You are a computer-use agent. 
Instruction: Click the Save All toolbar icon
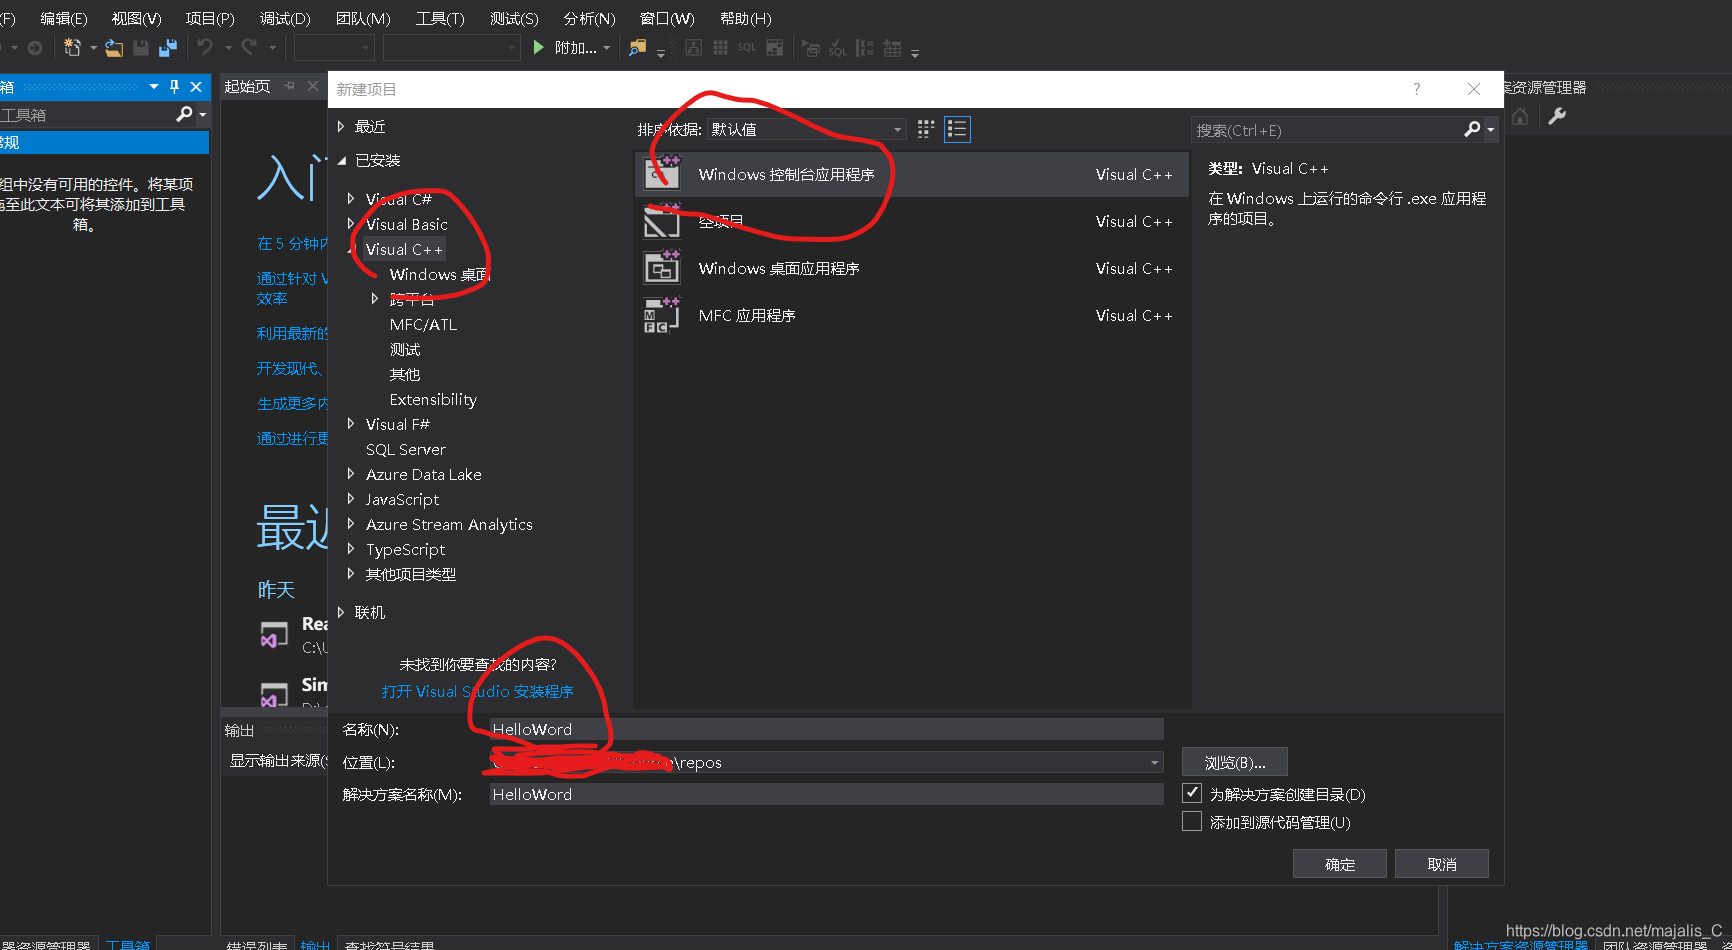click(x=168, y=47)
